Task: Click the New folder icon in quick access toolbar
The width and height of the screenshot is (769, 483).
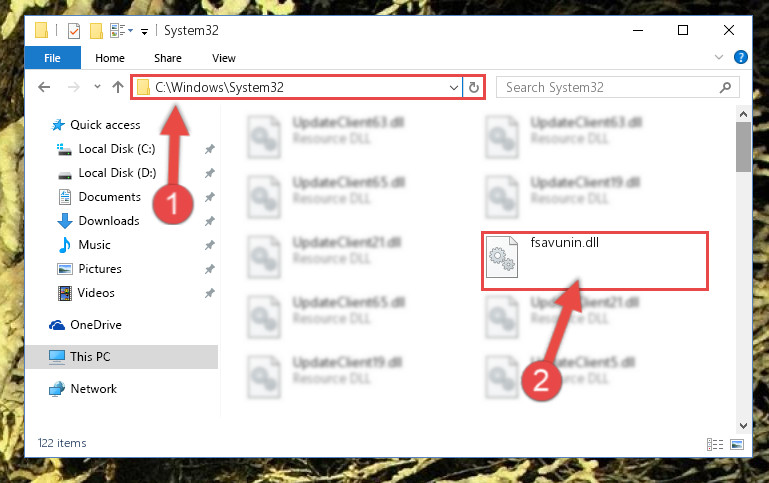Action: tap(96, 31)
